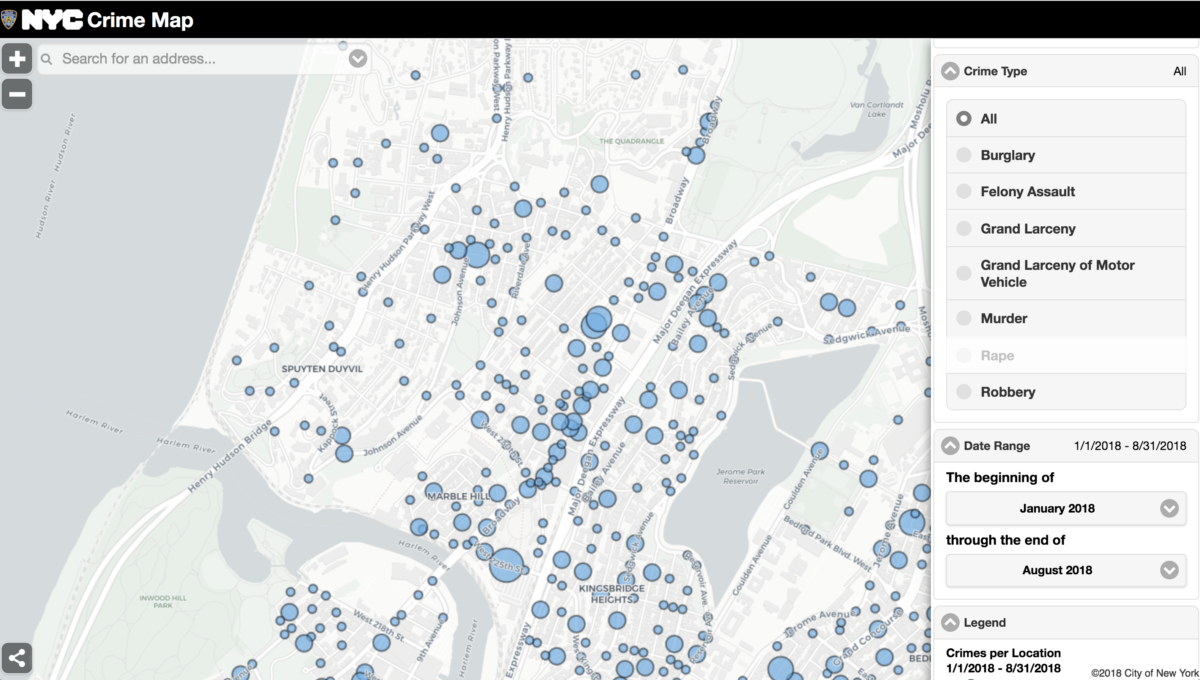Click the crime circle near The Quadrangle label
1200x680 pixels.
point(600,184)
